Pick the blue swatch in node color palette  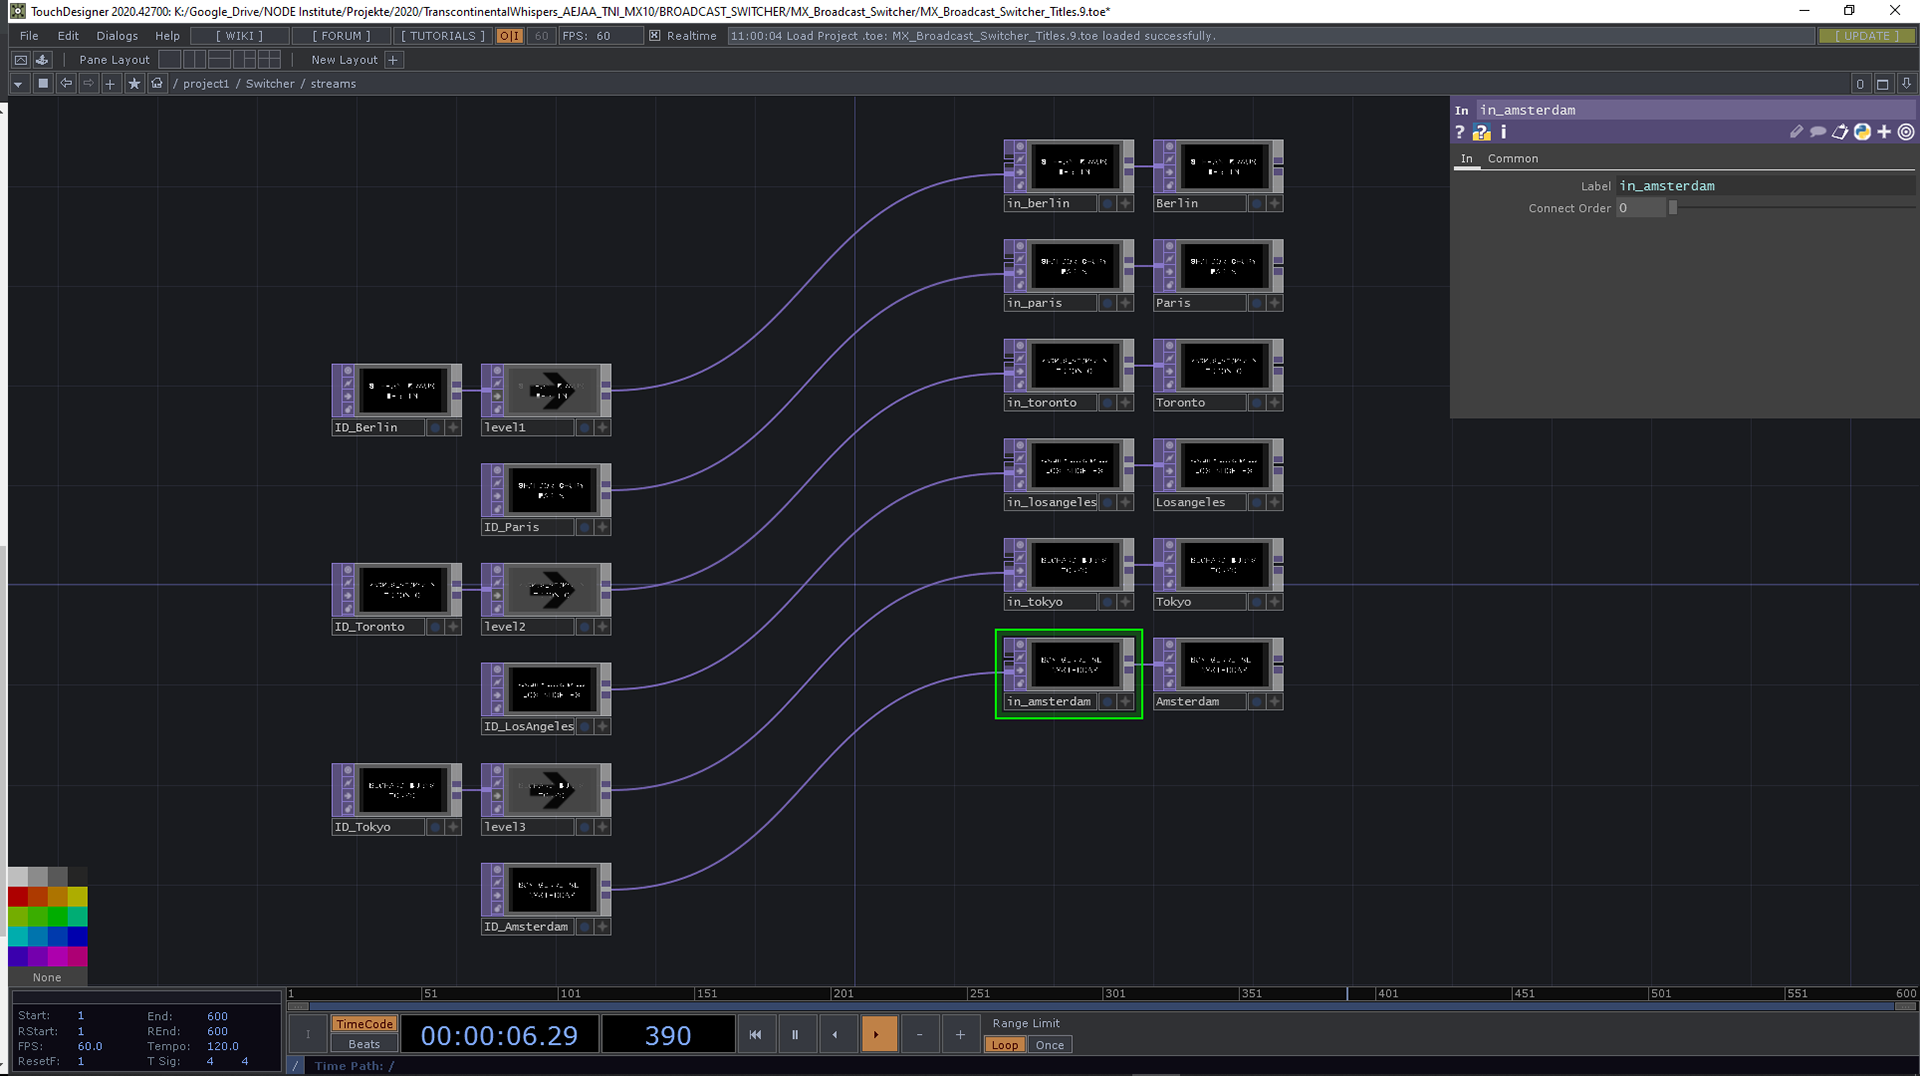78,937
